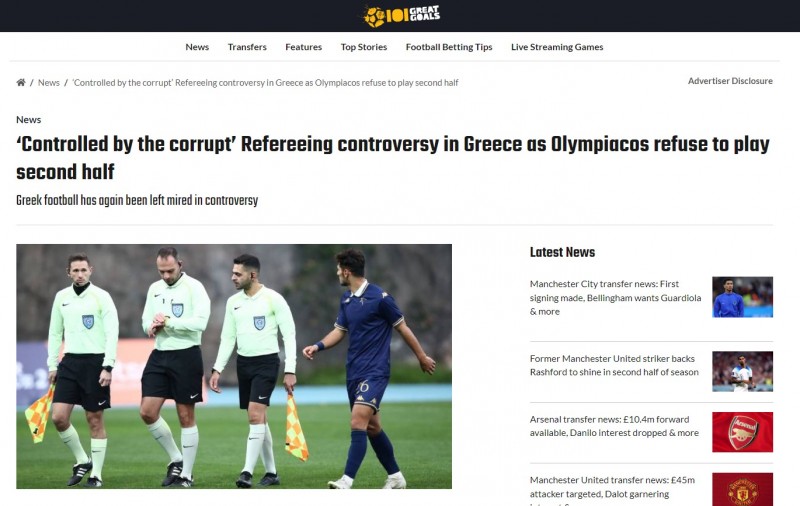Open the News navigation menu item

click(x=197, y=47)
